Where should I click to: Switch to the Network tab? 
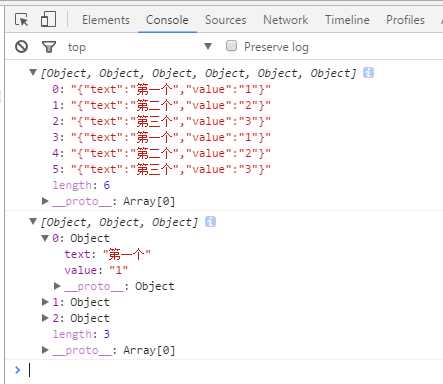(286, 20)
